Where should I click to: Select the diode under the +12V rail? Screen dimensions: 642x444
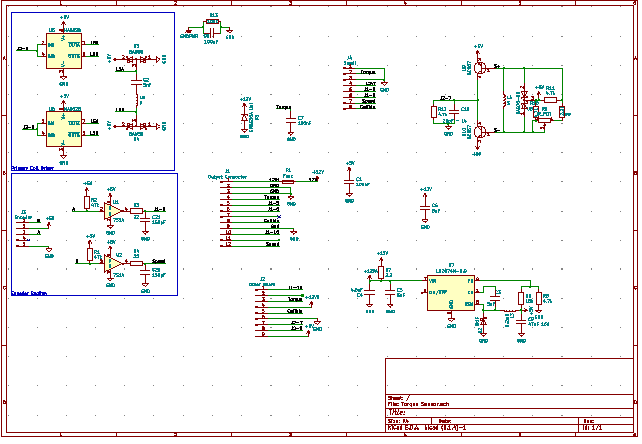pyautogui.click(x=246, y=118)
